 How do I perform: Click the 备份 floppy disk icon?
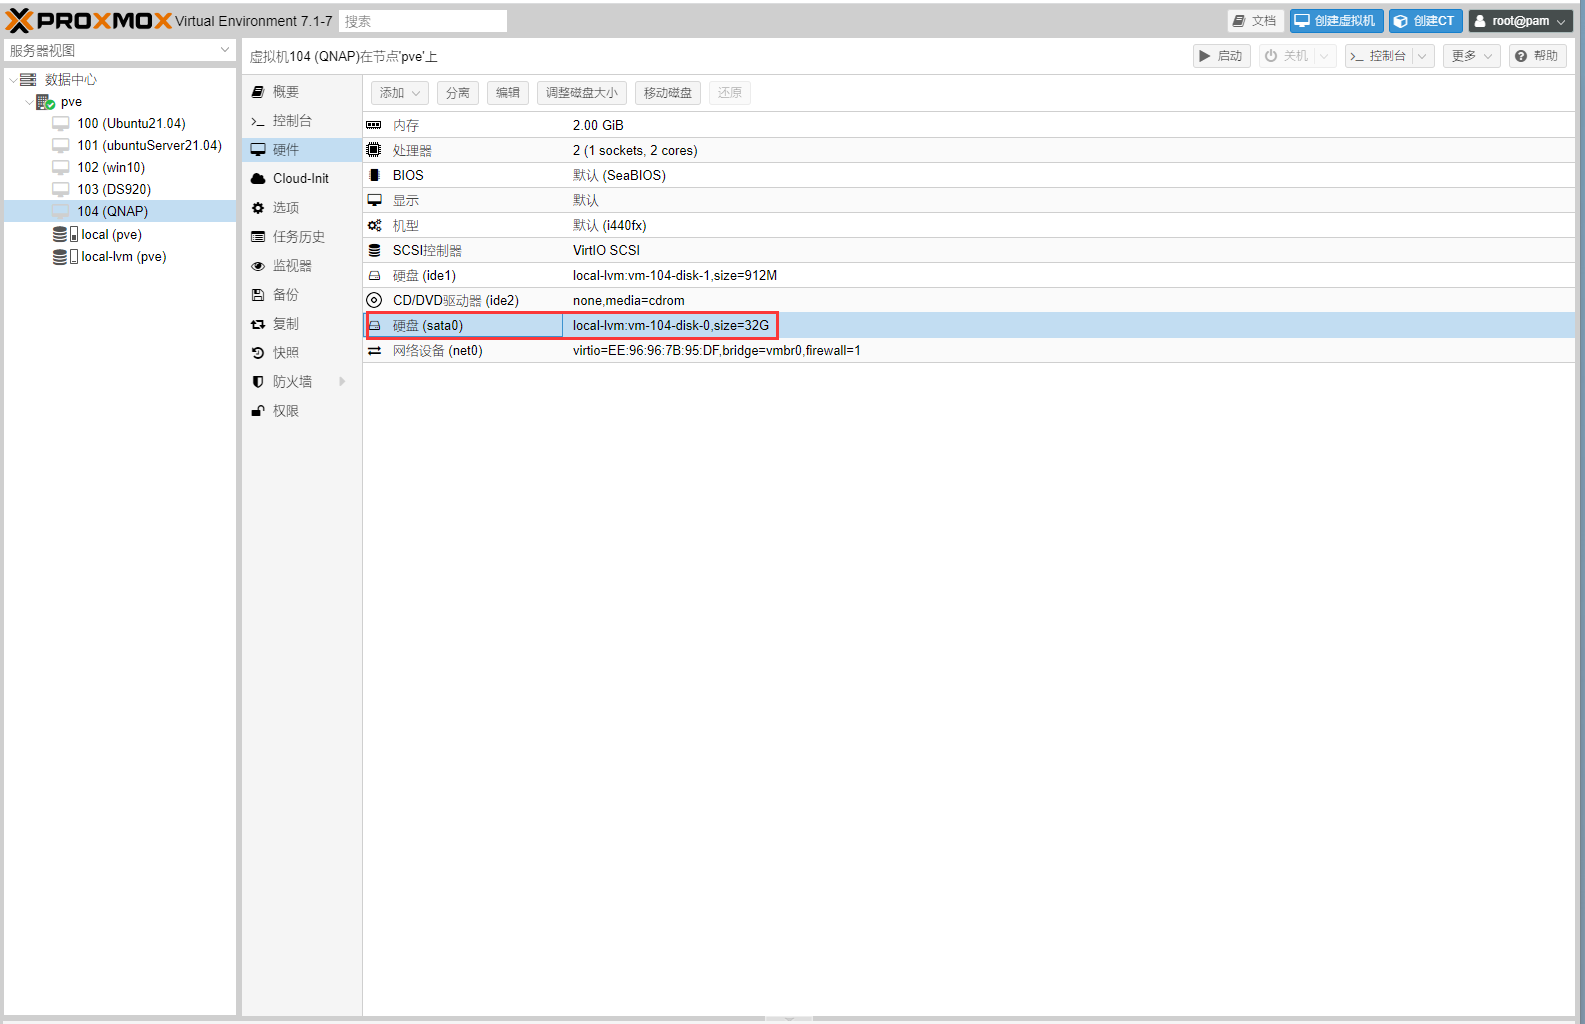[258, 295]
